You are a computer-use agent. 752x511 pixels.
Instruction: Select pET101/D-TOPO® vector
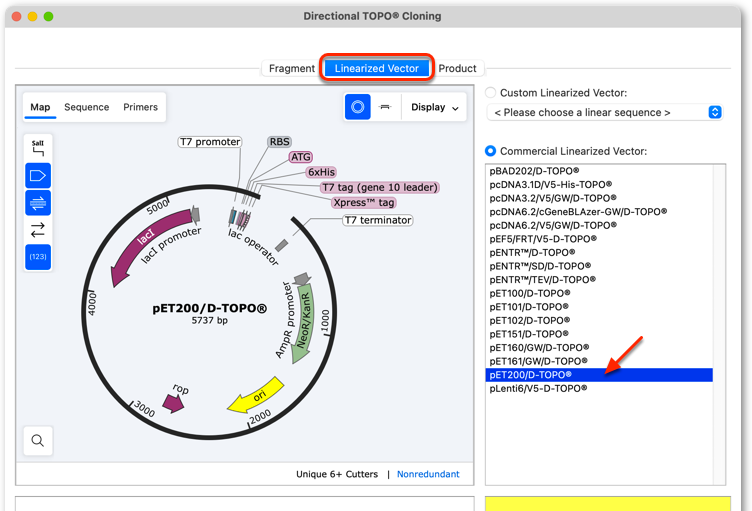[x=599, y=307]
